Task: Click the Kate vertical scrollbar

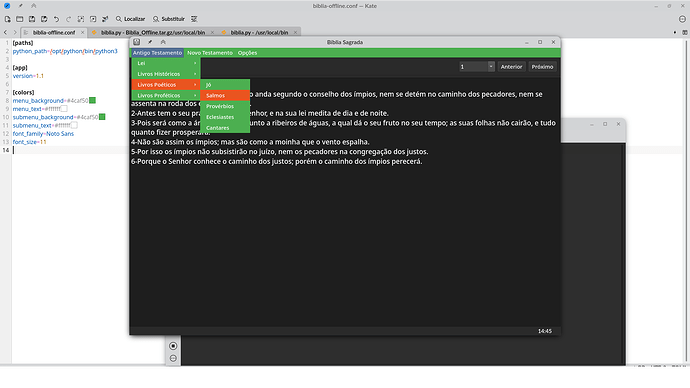Action: (686, 201)
